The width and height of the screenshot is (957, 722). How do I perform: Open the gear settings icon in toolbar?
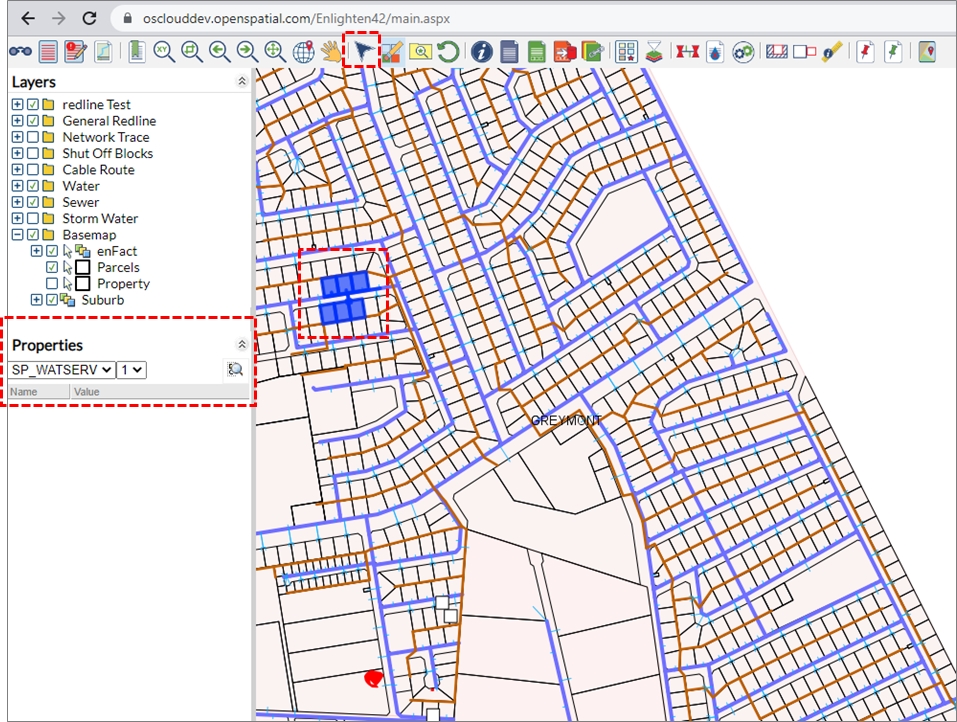click(742, 51)
